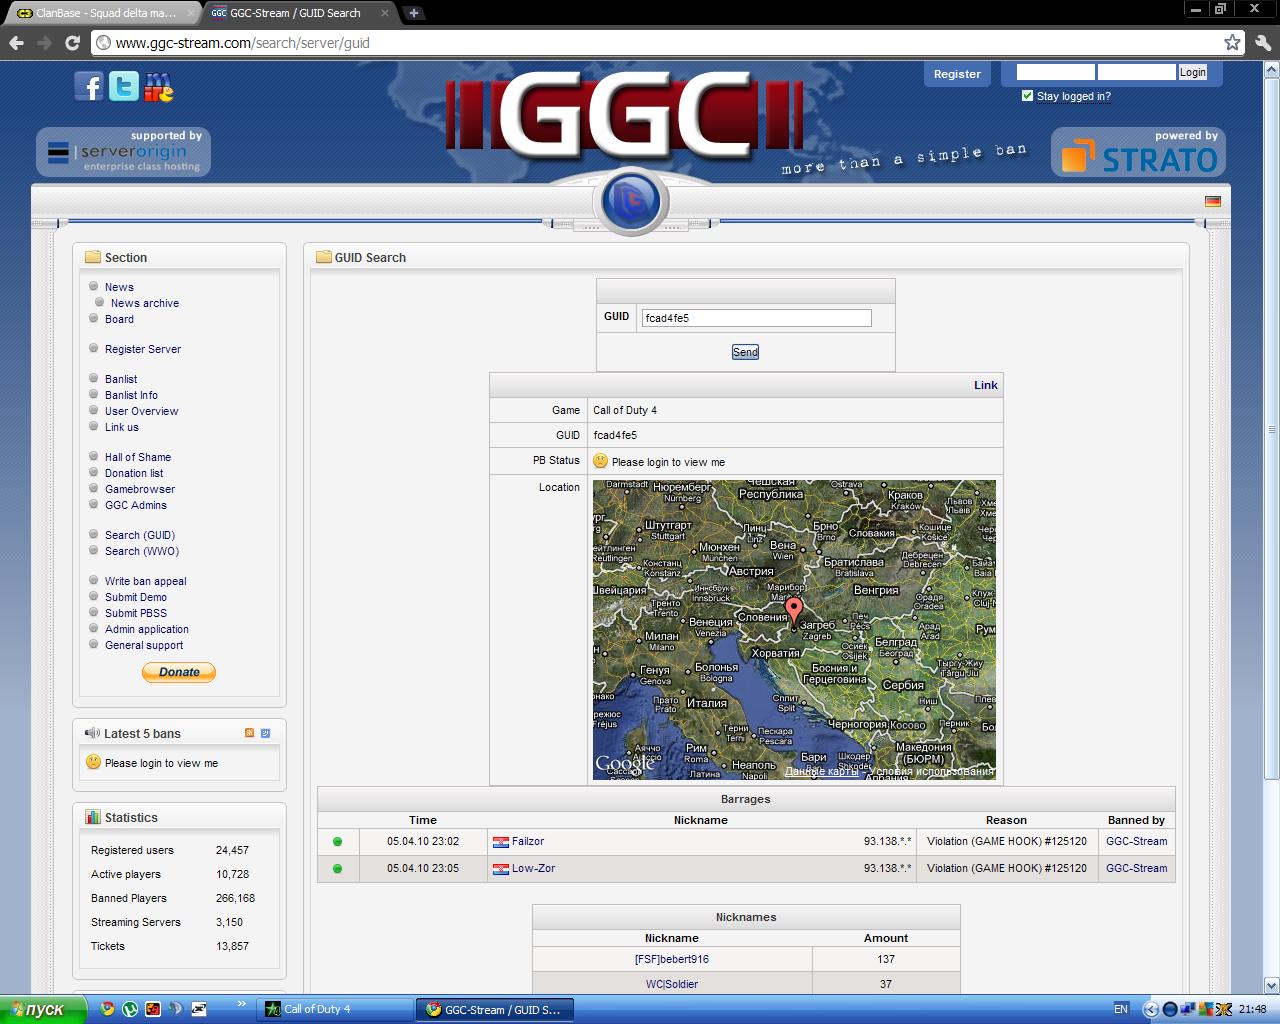Open the [FSF]bebert916 nickname link
Viewport: 1280px width, 1024px height.
672,959
